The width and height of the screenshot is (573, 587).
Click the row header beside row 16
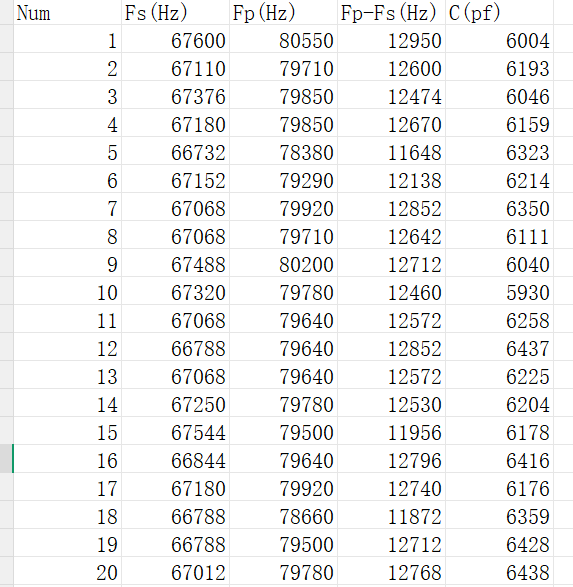(6, 459)
